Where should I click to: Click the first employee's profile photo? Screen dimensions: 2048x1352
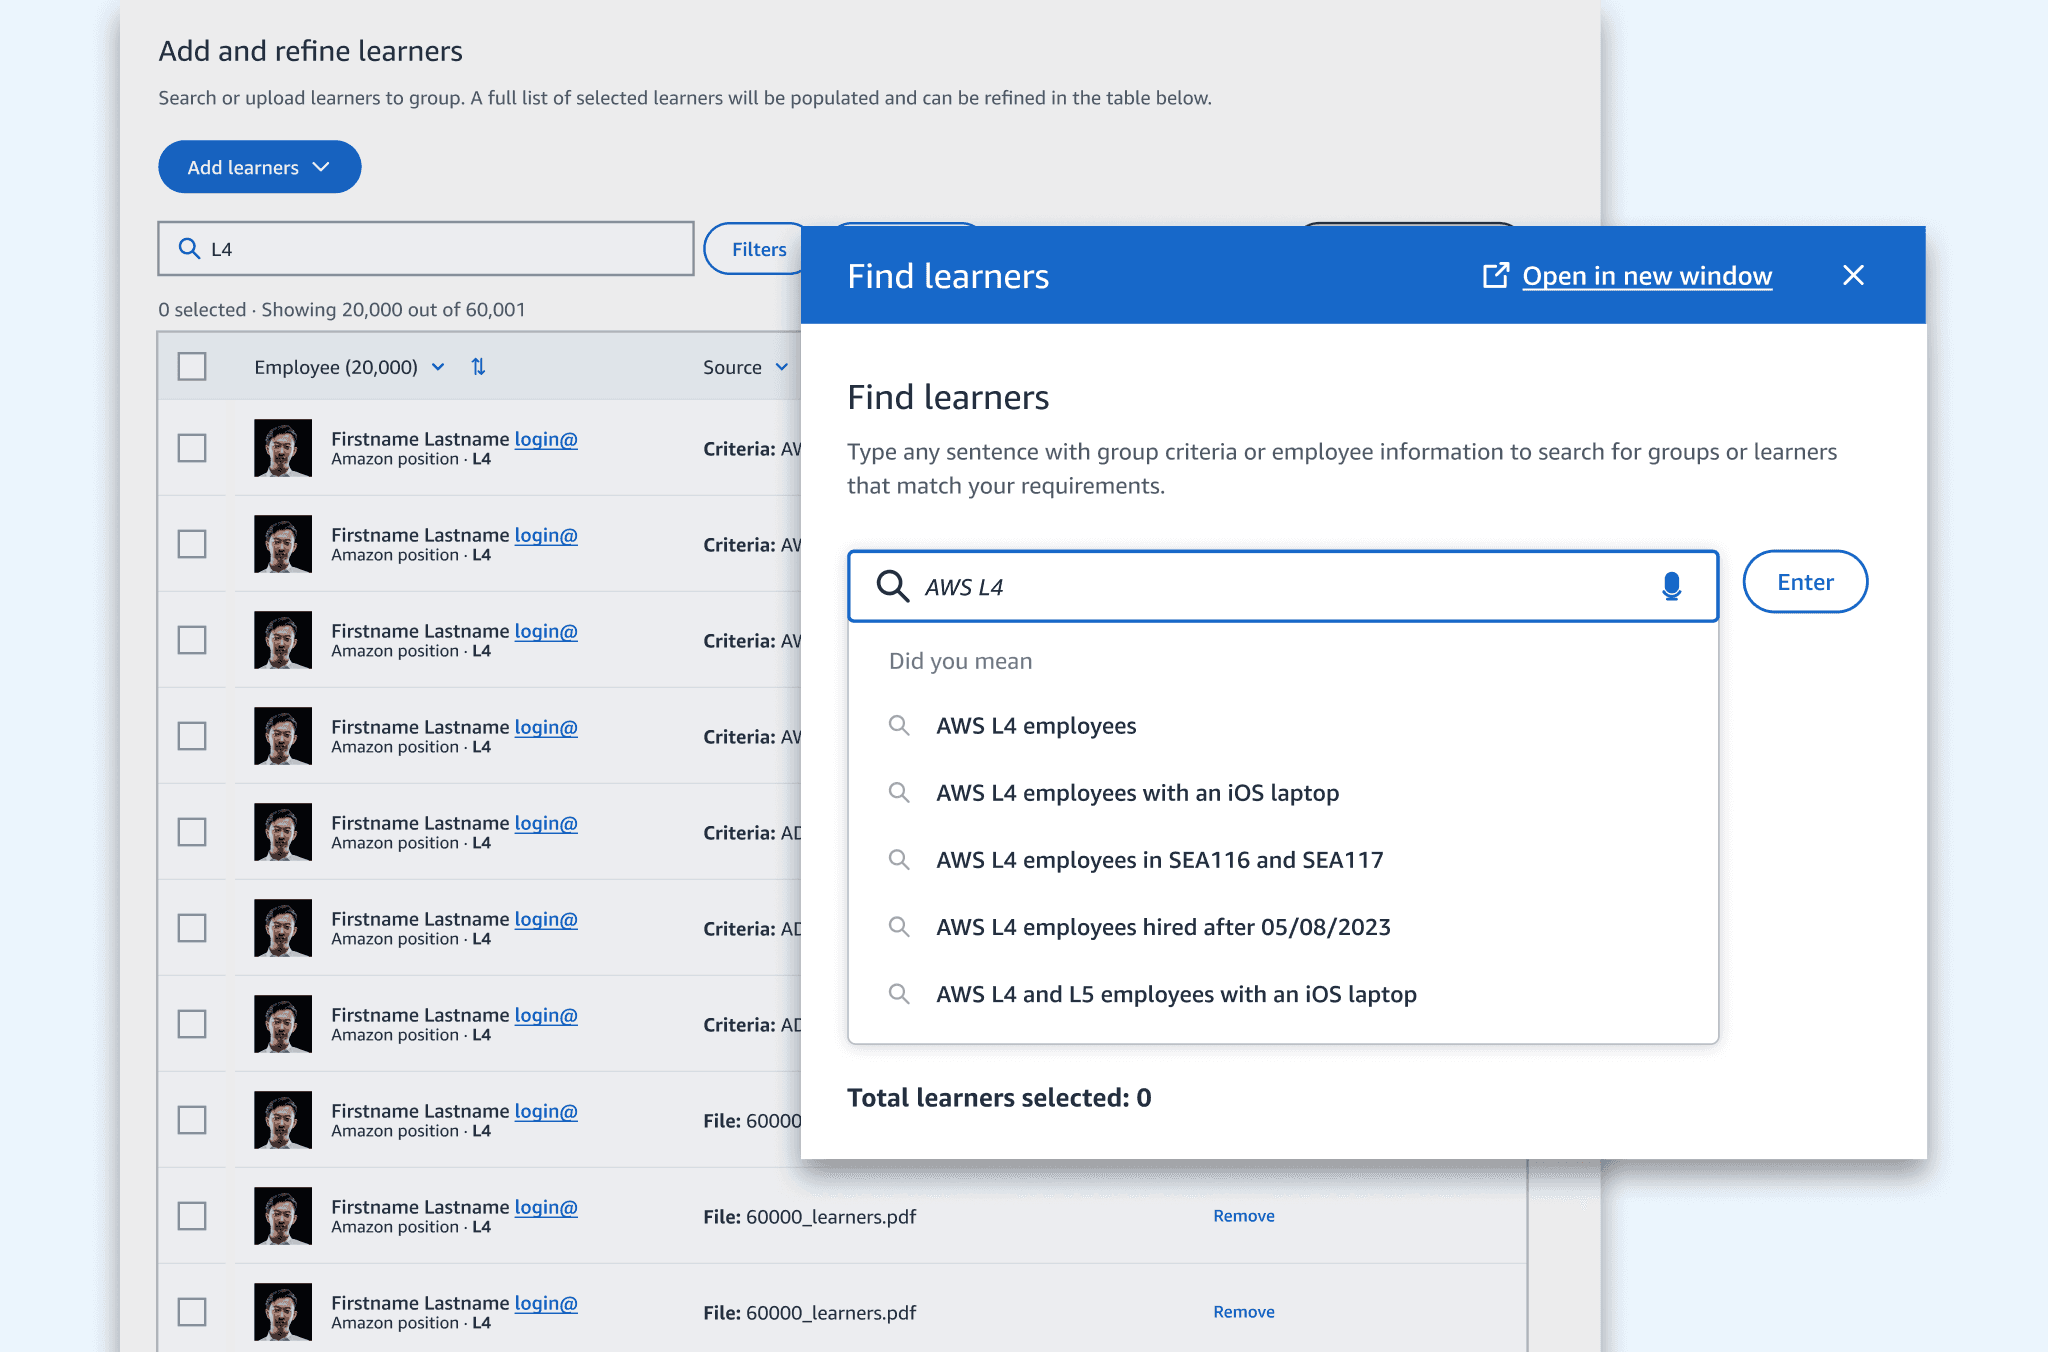[283, 448]
